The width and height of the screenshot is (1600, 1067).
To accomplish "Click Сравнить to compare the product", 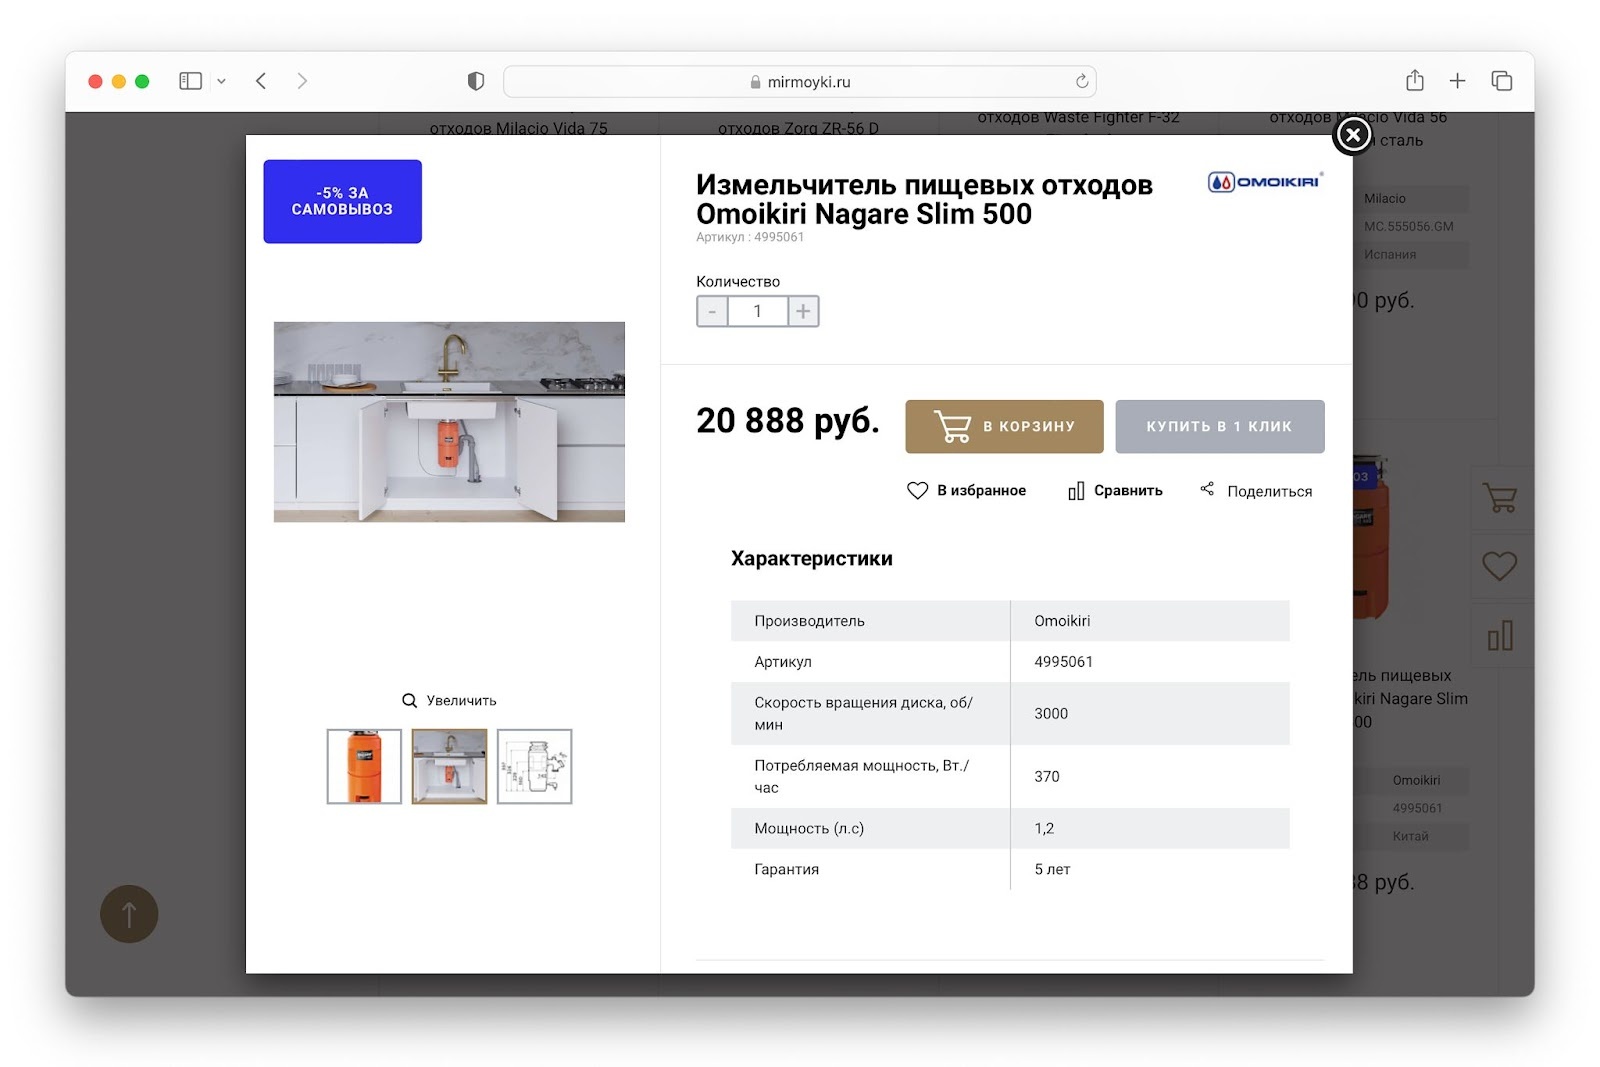I will coord(1115,490).
